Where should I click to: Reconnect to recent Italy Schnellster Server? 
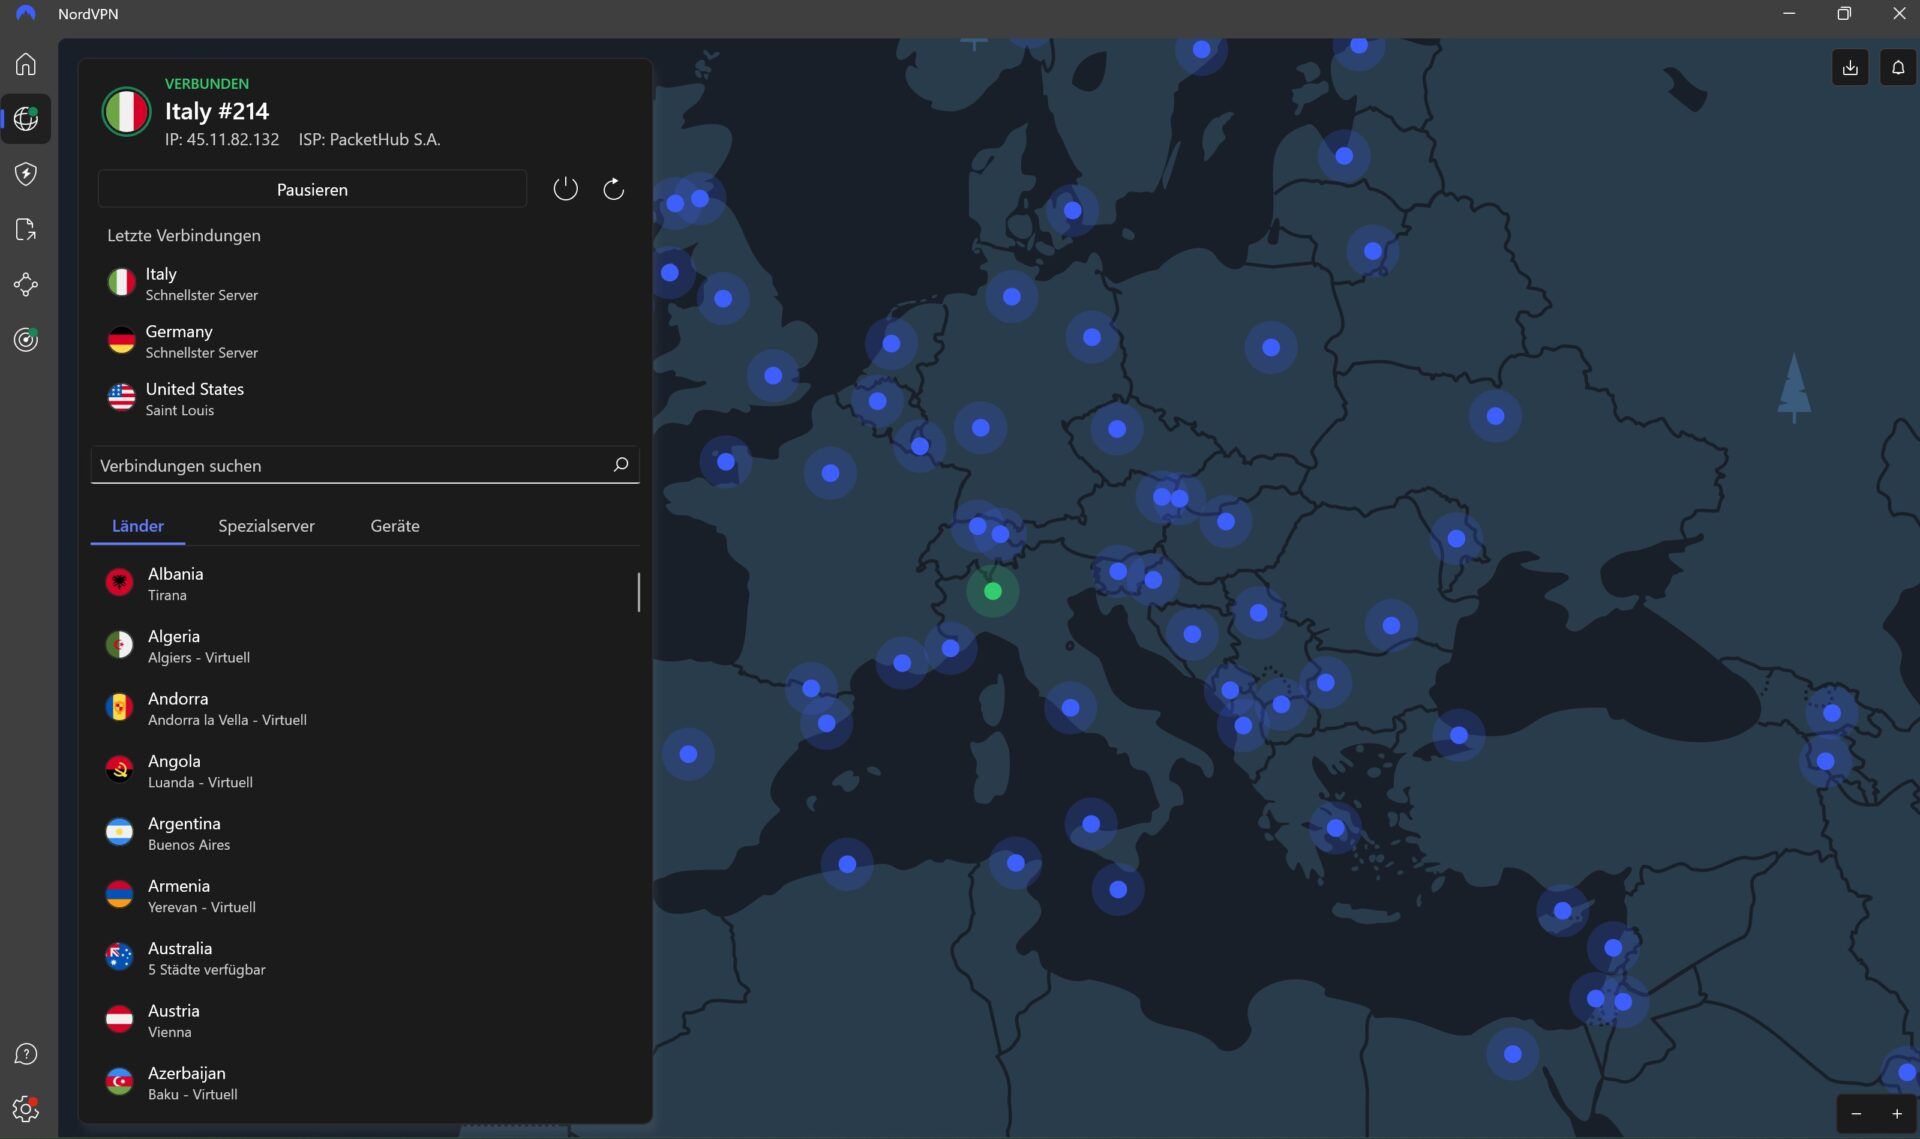(365, 283)
